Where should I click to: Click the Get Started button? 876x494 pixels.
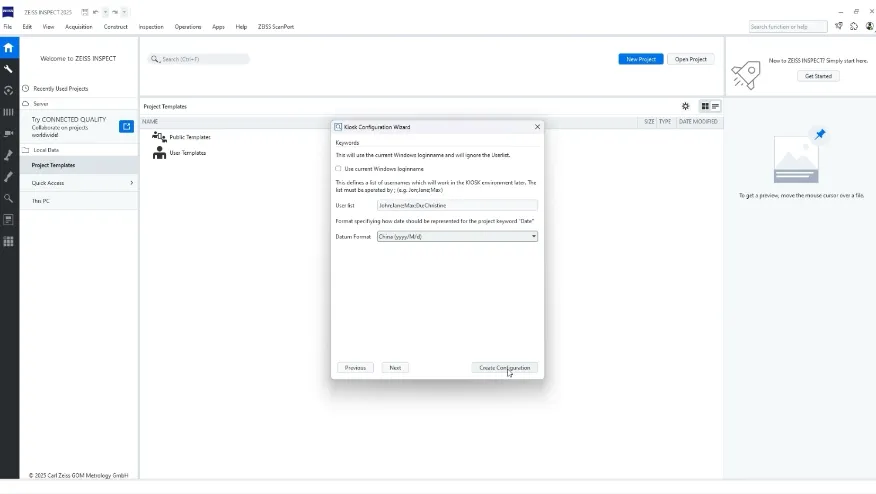click(x=818, y=76)
